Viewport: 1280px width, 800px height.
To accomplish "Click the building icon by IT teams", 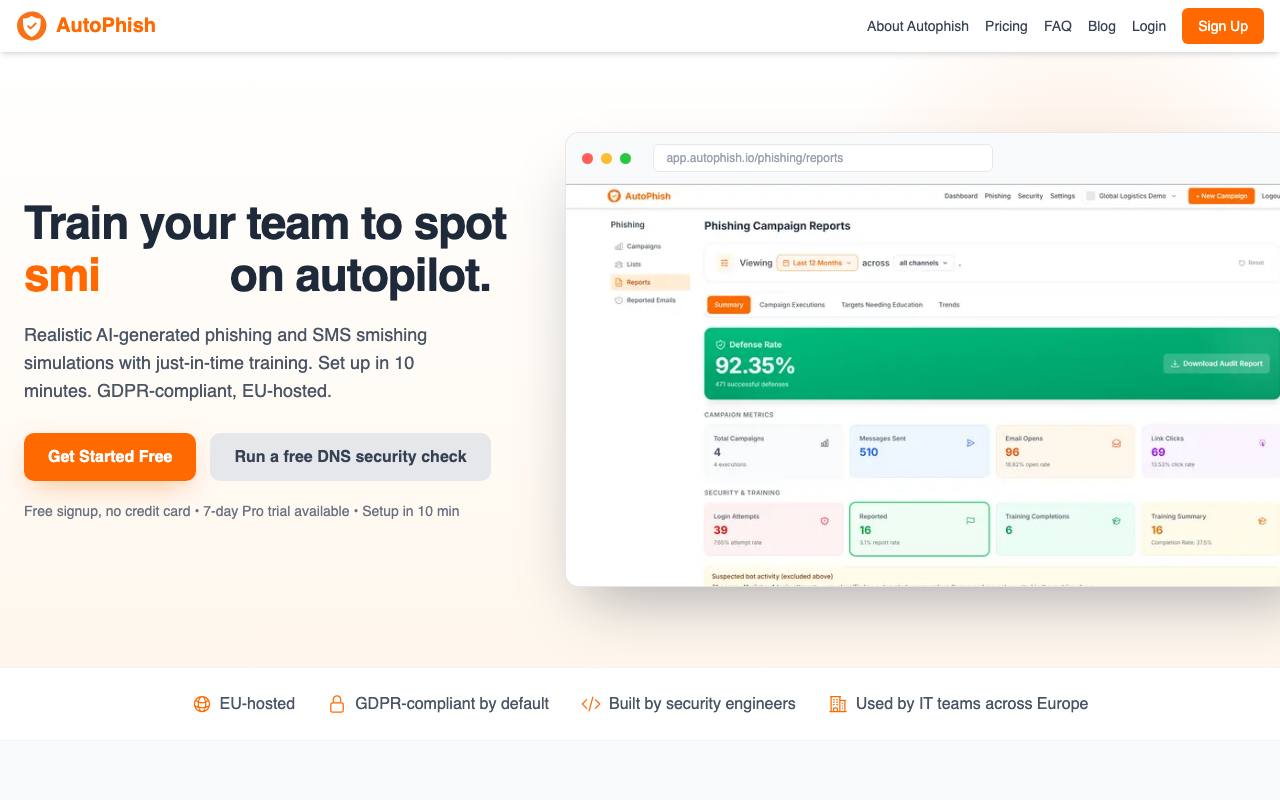I will [x=838, y=704].
